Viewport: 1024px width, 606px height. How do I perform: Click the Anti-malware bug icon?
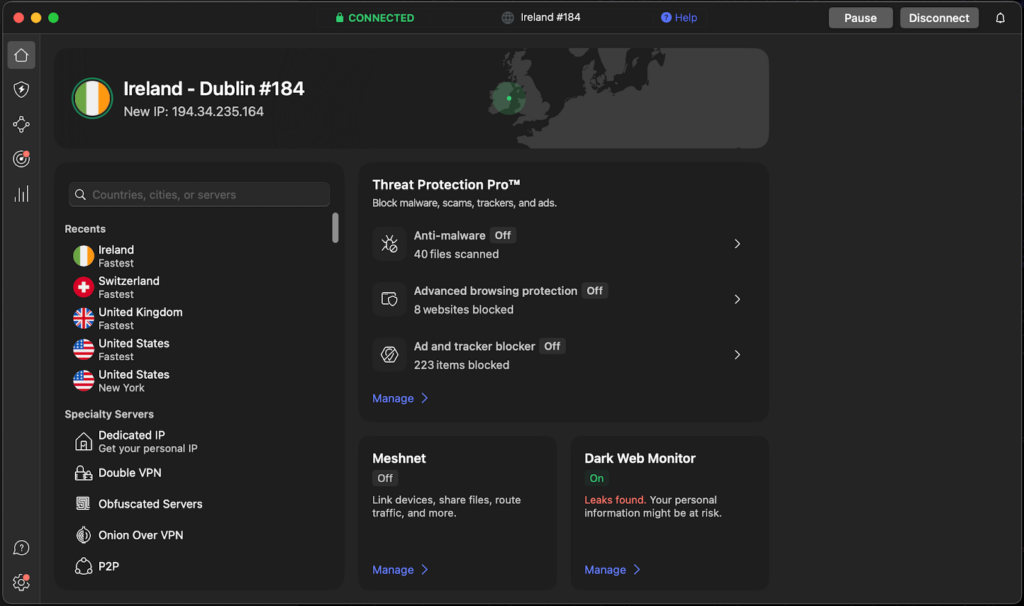(389, 244)
